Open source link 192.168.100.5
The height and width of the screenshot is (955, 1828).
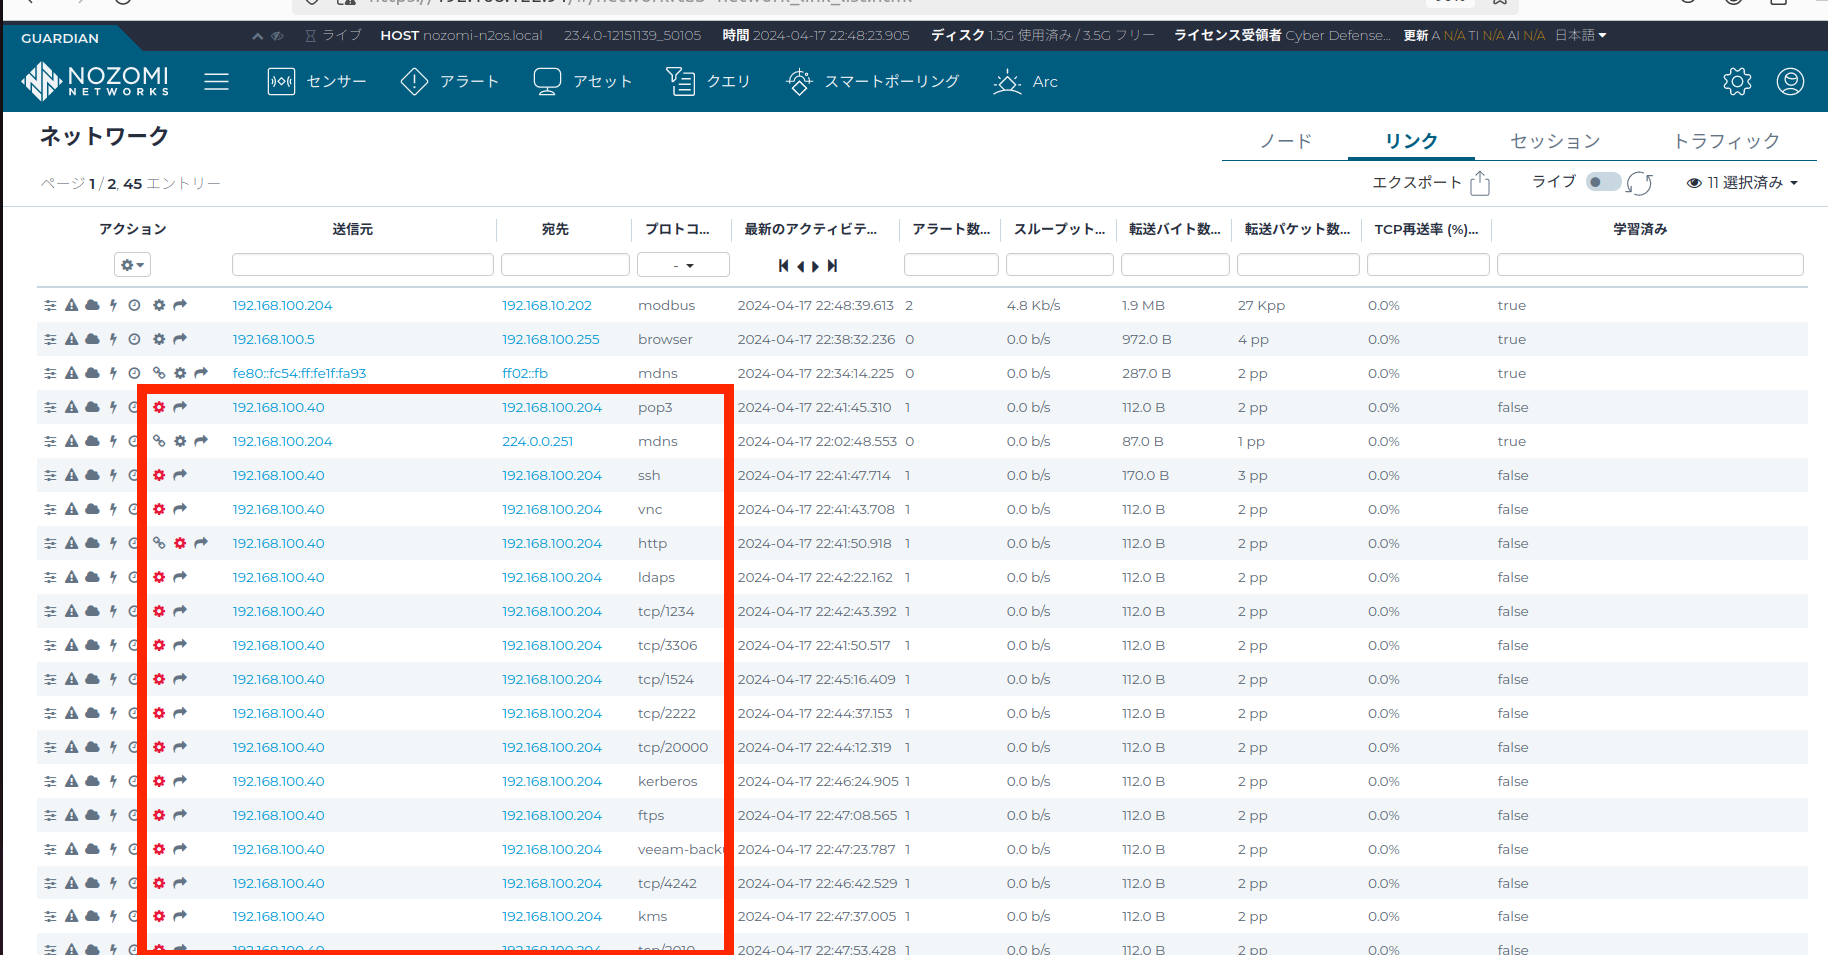tap(273, 339)
